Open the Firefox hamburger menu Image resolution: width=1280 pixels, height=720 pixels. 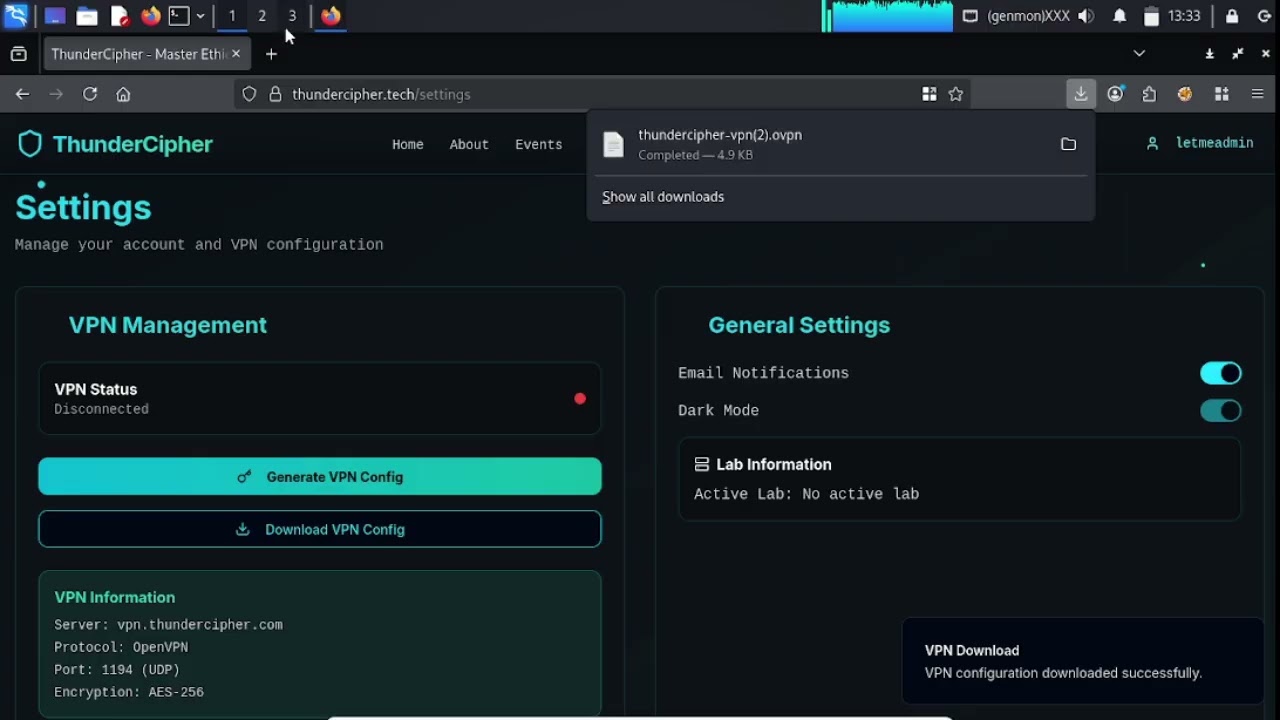[1258, 94]
